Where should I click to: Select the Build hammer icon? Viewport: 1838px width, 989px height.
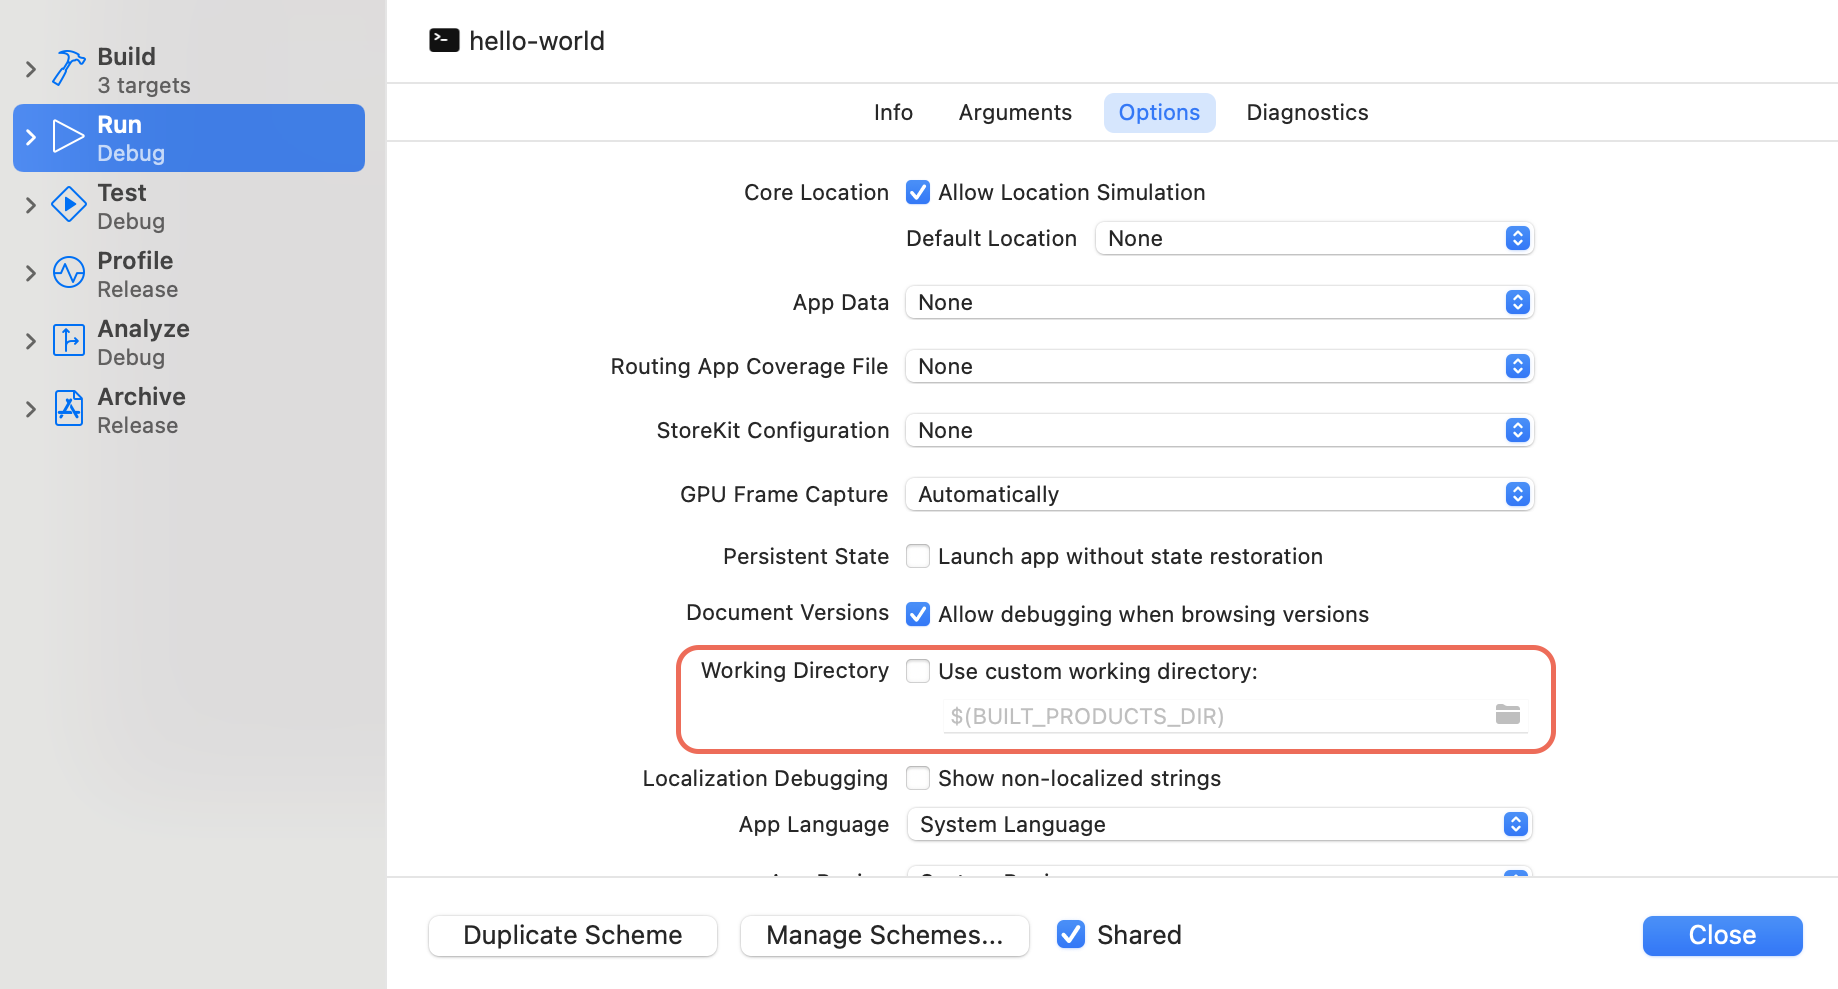point(67,68)
